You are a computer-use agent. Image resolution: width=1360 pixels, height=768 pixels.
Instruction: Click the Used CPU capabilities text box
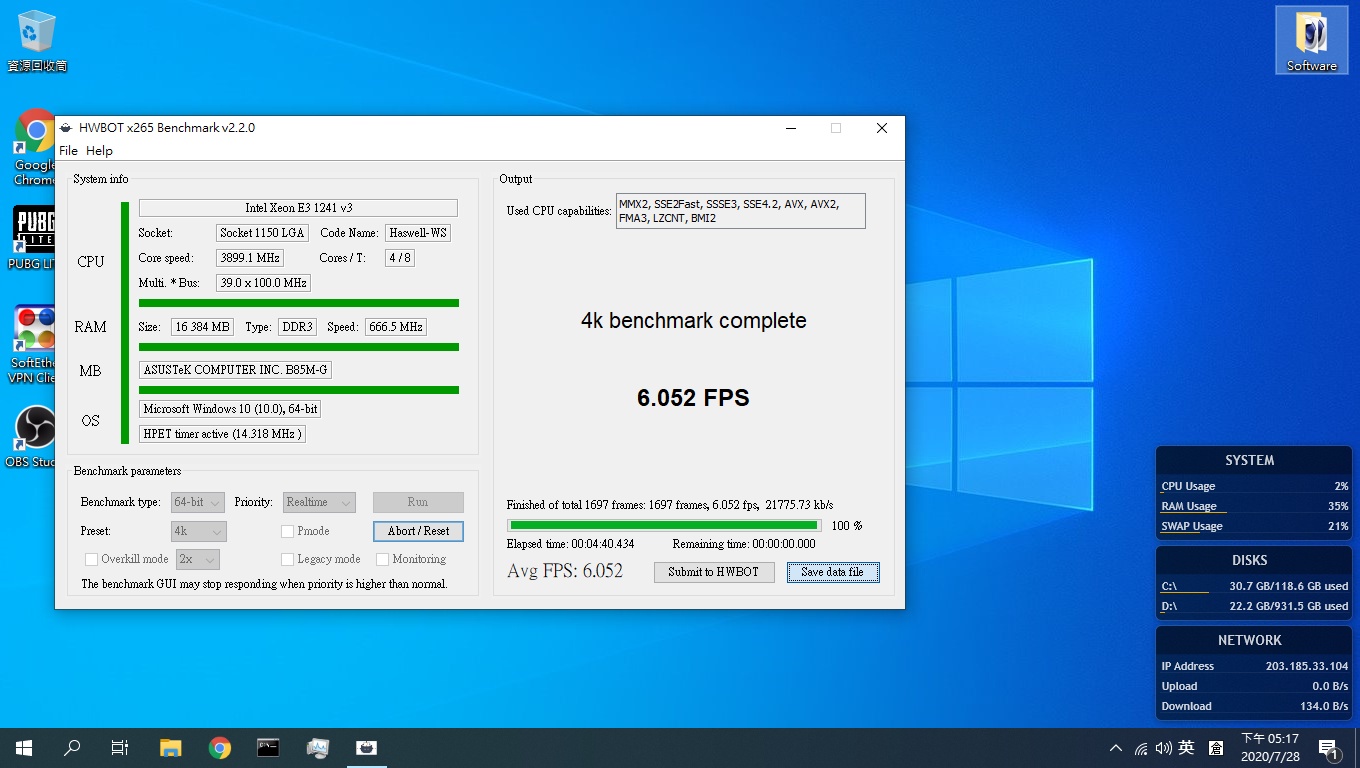click(741, 211)
